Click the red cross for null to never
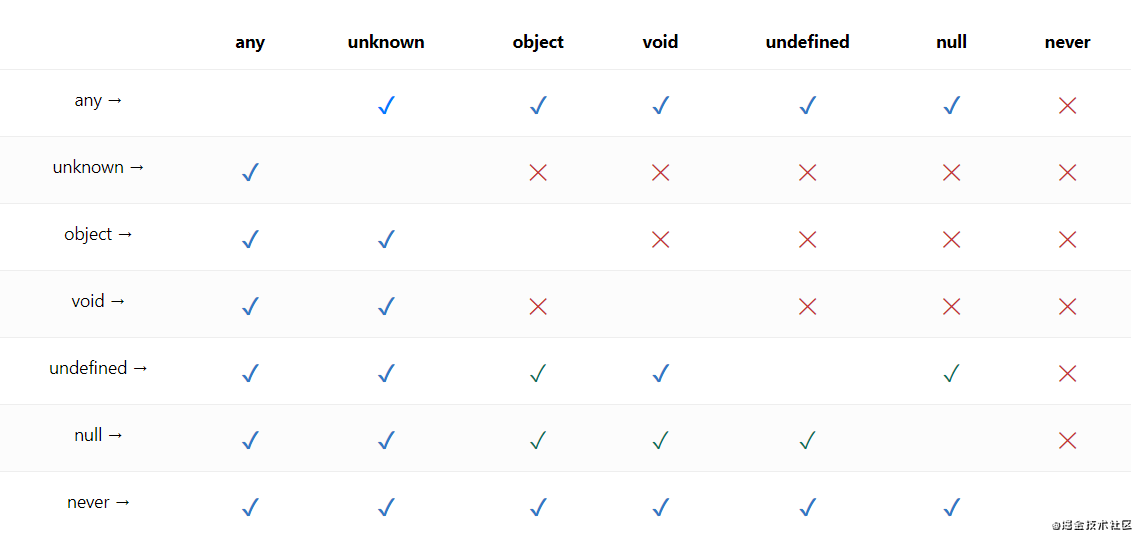1144x541 pixels. tap(1067, 440)
